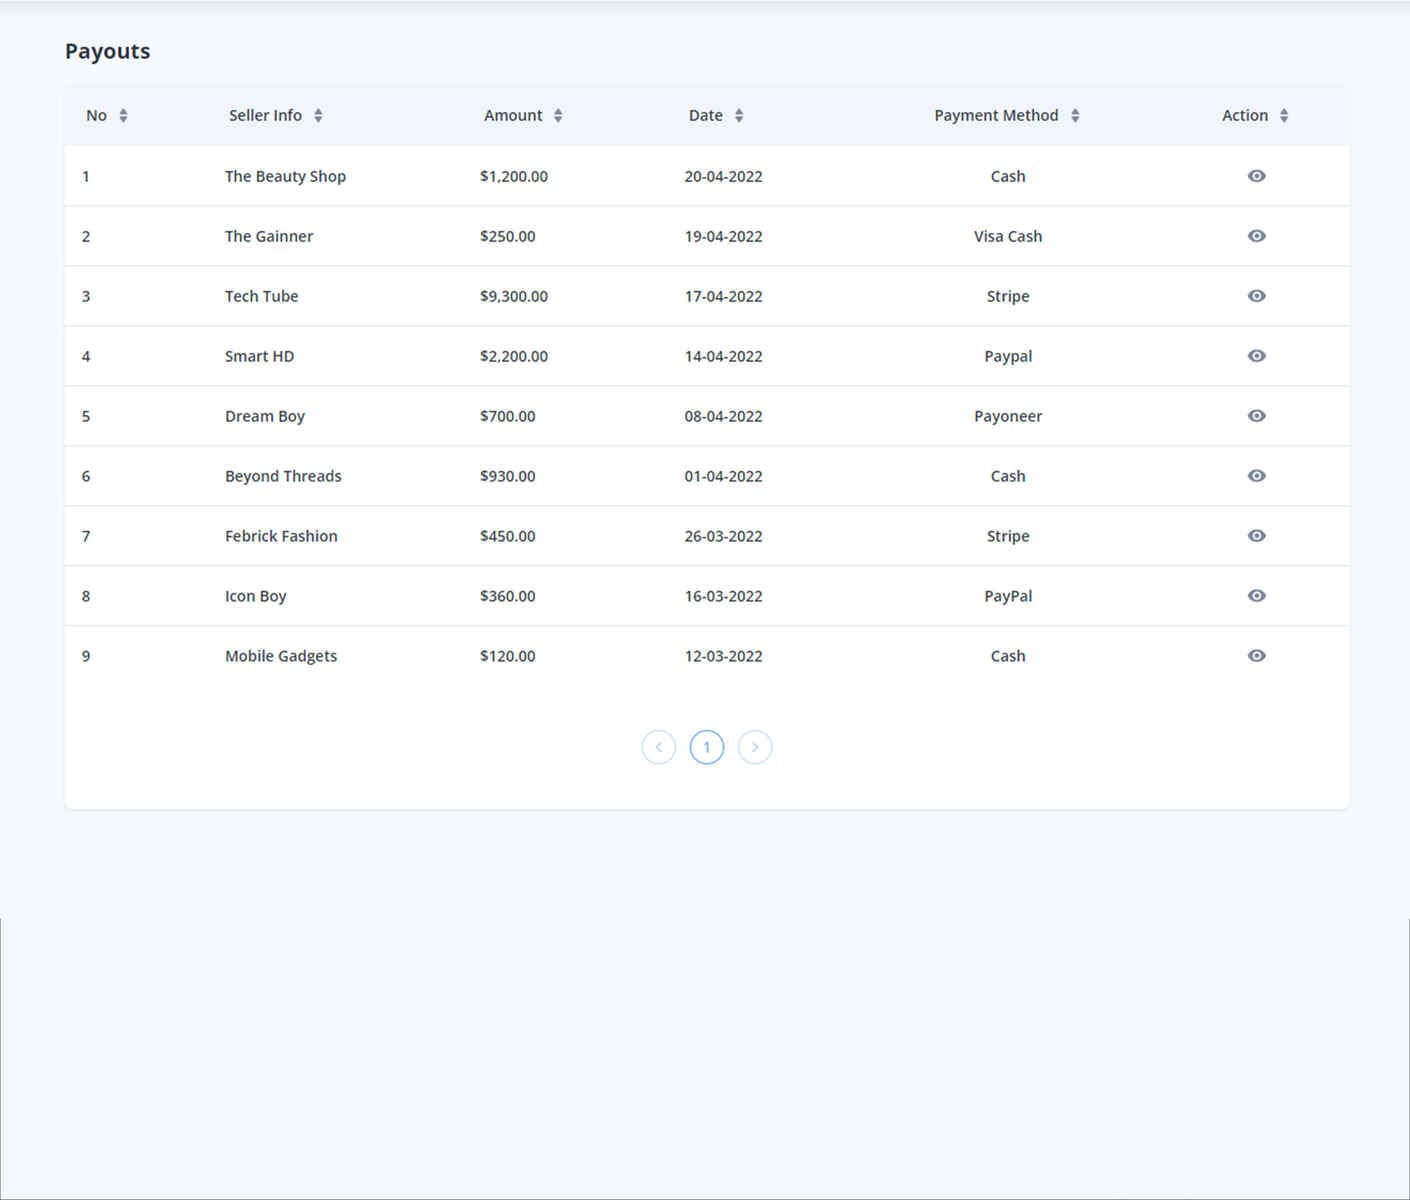Go to previous page arrow
The image size is (1410, 1200).
tap(659, 747)
